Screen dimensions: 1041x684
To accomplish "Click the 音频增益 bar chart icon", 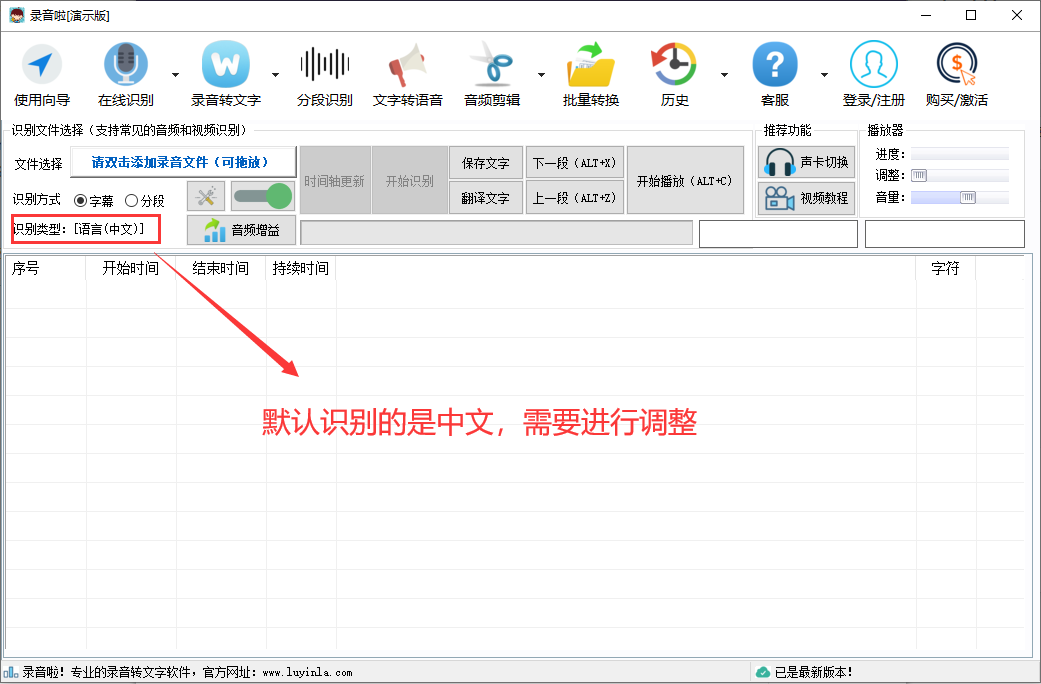I will (214, 230).
